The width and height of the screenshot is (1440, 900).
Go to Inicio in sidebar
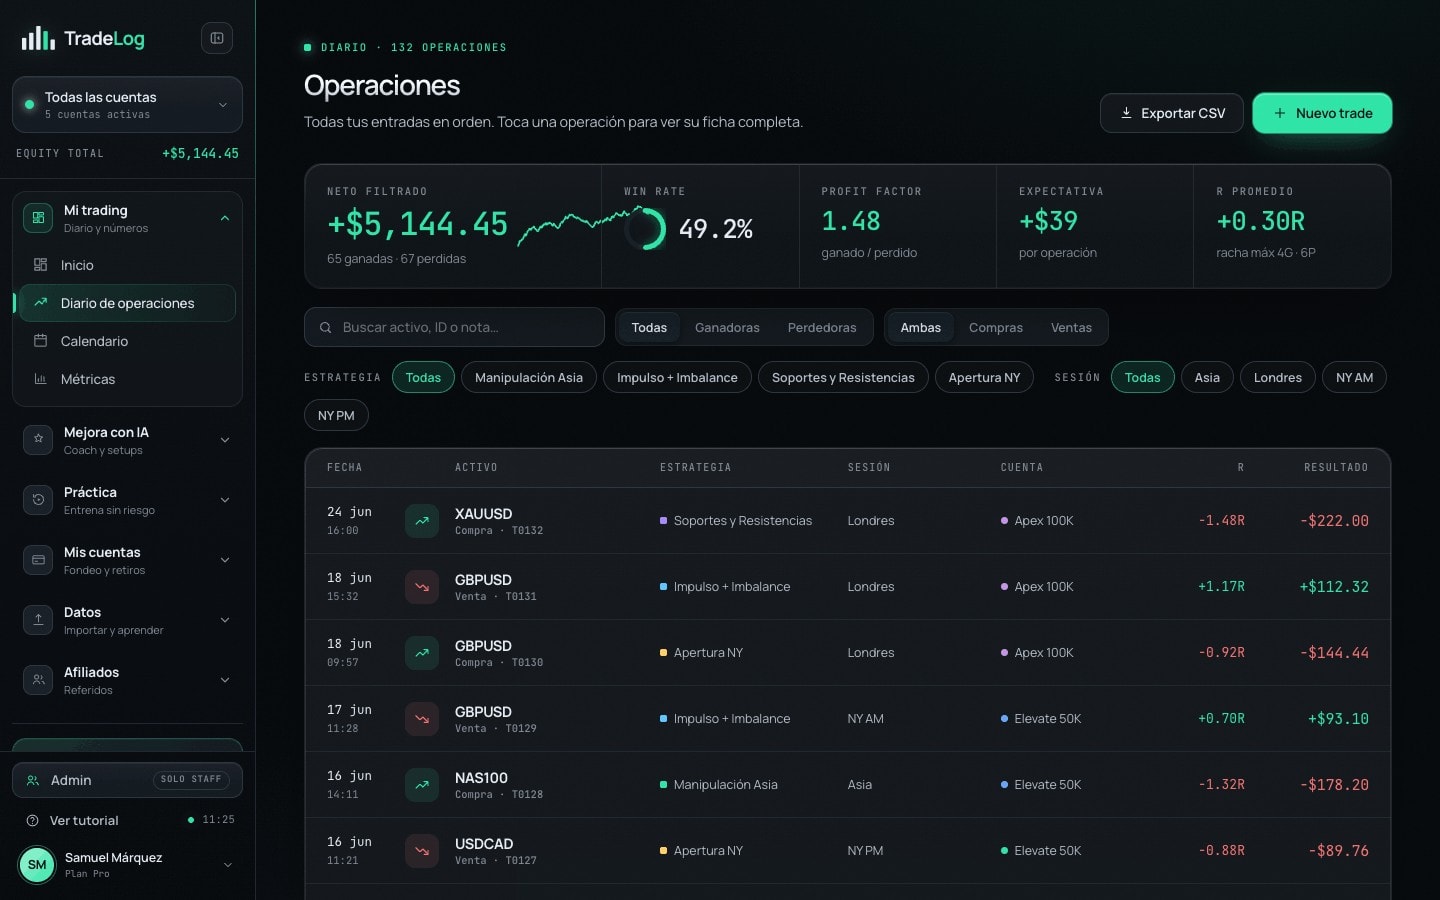(x=127, y=265)
